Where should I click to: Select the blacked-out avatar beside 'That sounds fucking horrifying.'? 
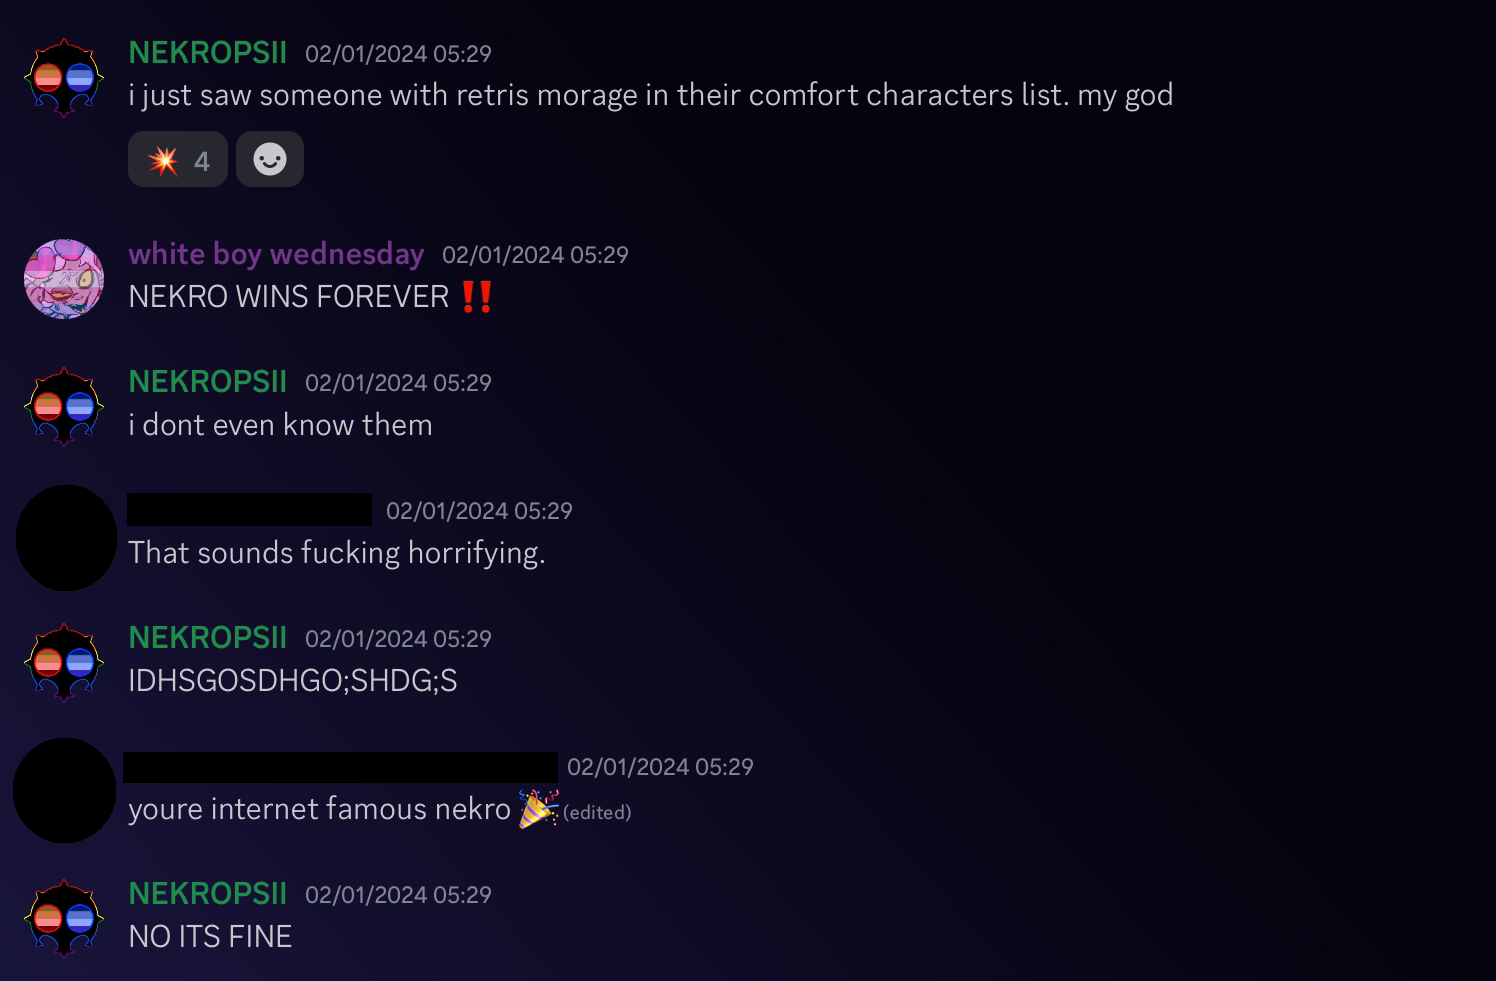coord(66,538)
